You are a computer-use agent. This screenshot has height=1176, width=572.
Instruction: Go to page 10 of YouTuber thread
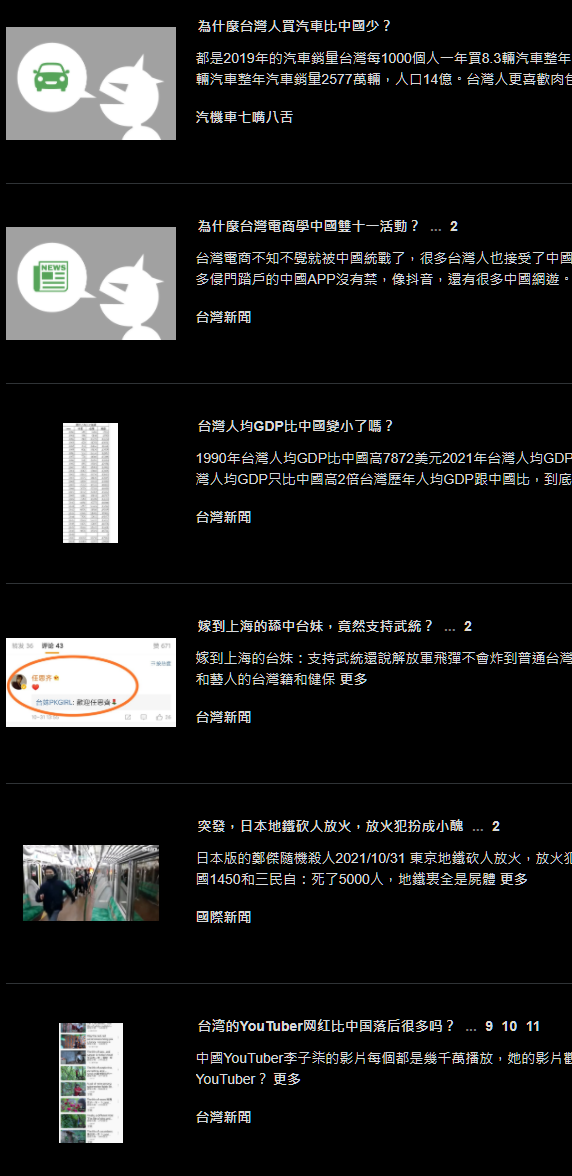(510, 1027)
